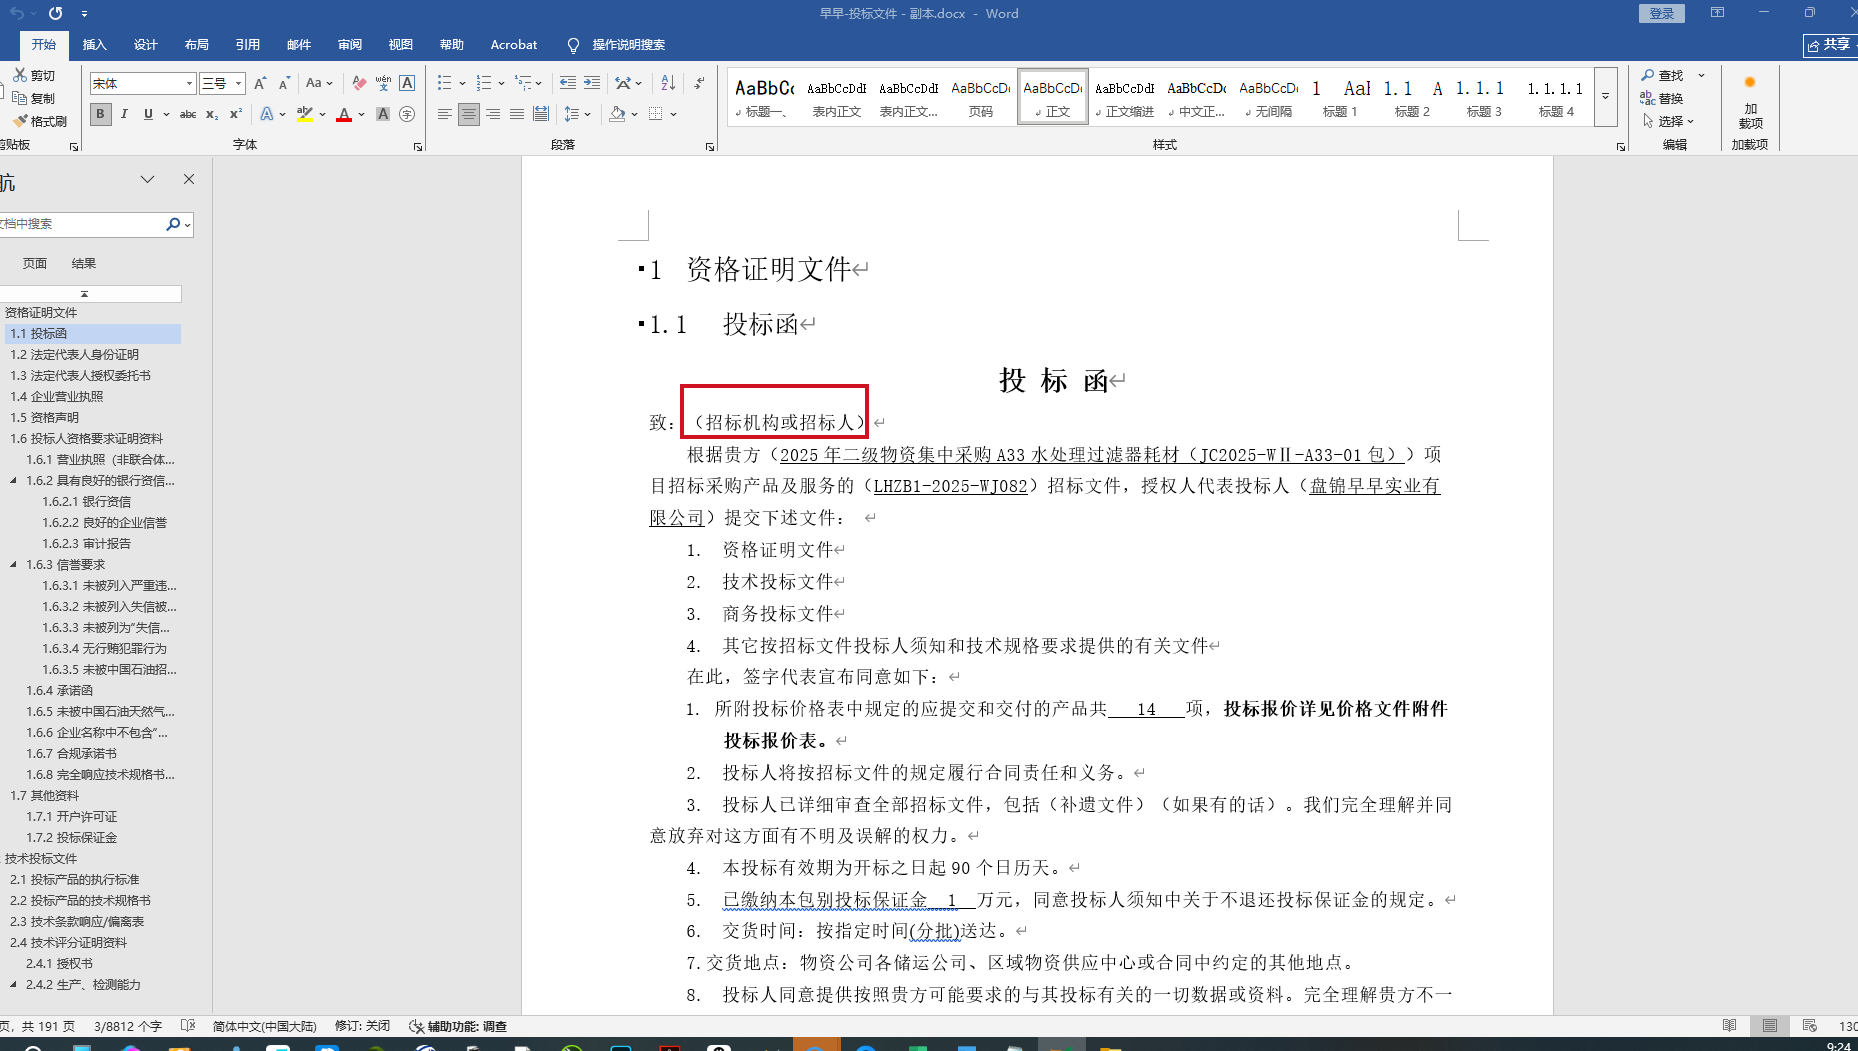1858x1051 pixels.
Task: Collapse the 1.6.3 信誉要求 outline node
Action: coord(14,565)
